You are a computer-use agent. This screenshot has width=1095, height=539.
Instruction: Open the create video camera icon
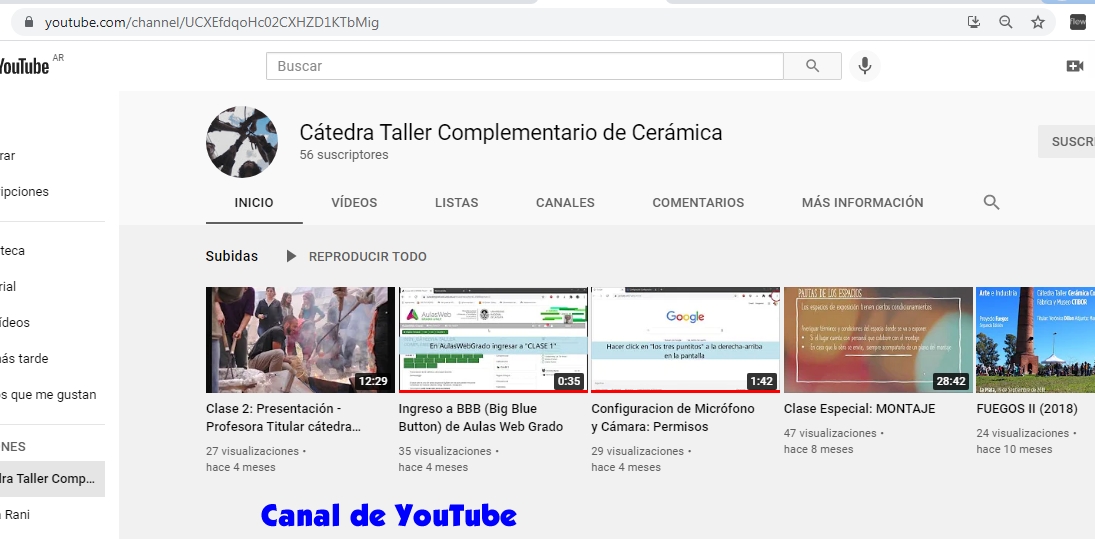pos(1075,66)
